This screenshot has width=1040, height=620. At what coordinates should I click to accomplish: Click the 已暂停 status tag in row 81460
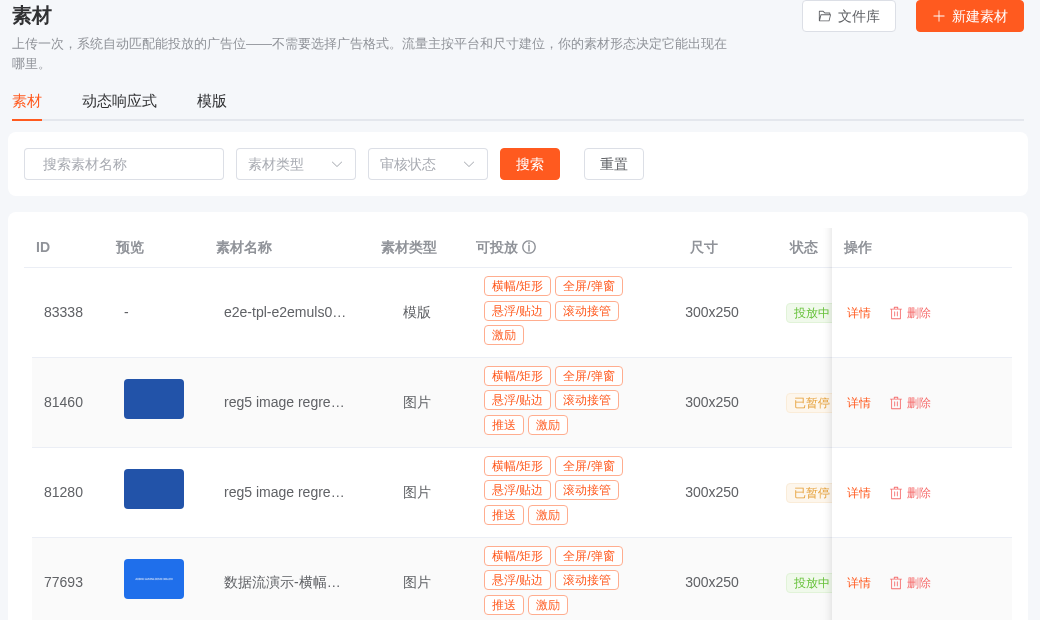coord(809,403)
